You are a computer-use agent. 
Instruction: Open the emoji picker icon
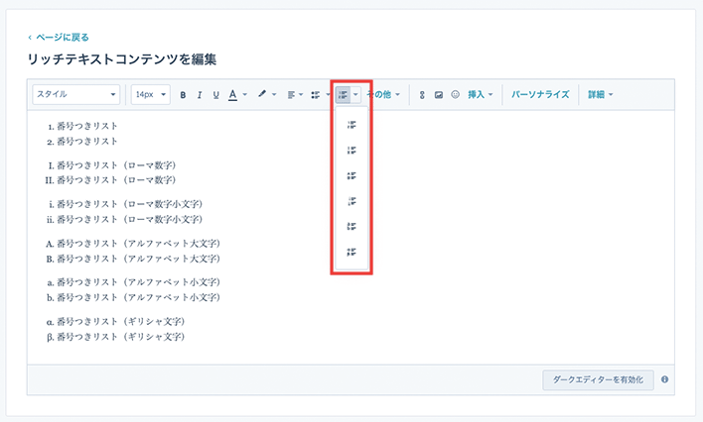pos(455,94)
